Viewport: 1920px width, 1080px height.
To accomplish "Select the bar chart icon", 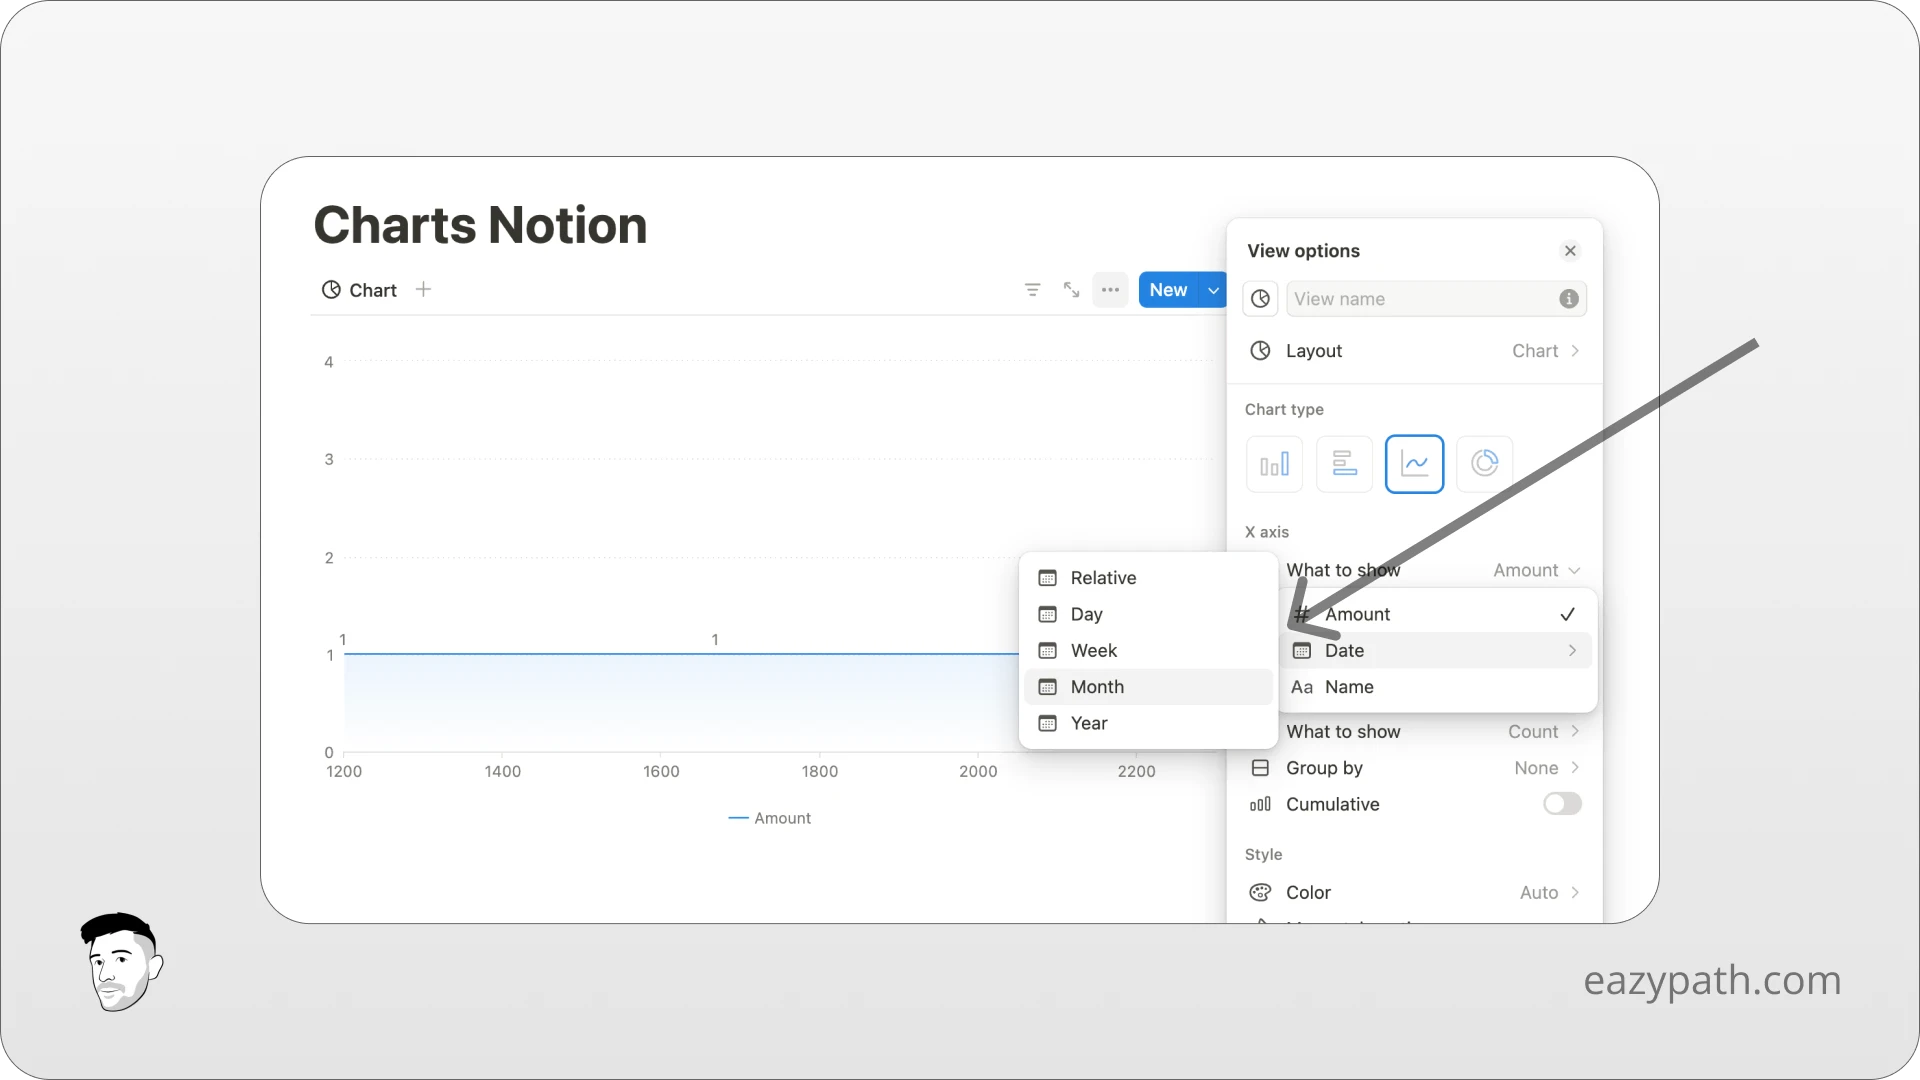I will point(1274,463).
